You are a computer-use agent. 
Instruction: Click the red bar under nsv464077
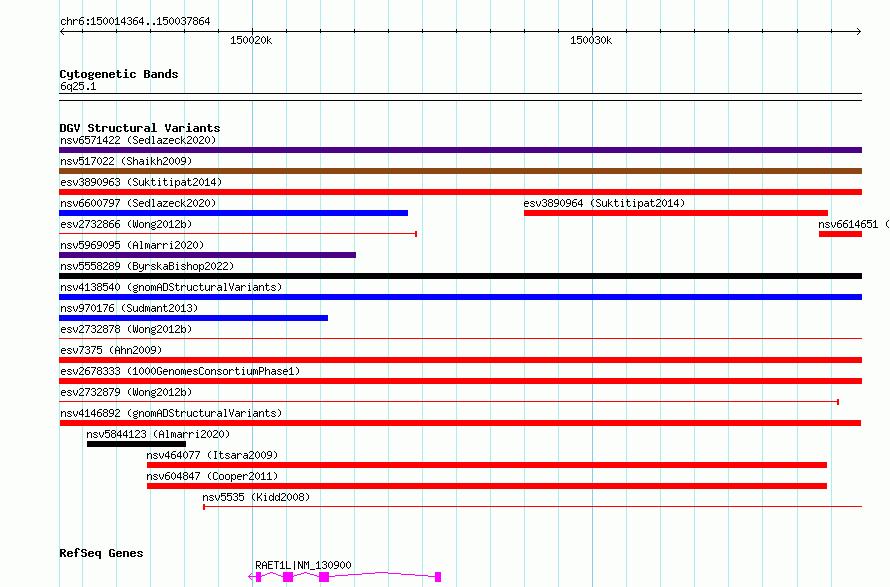[487, 465]
